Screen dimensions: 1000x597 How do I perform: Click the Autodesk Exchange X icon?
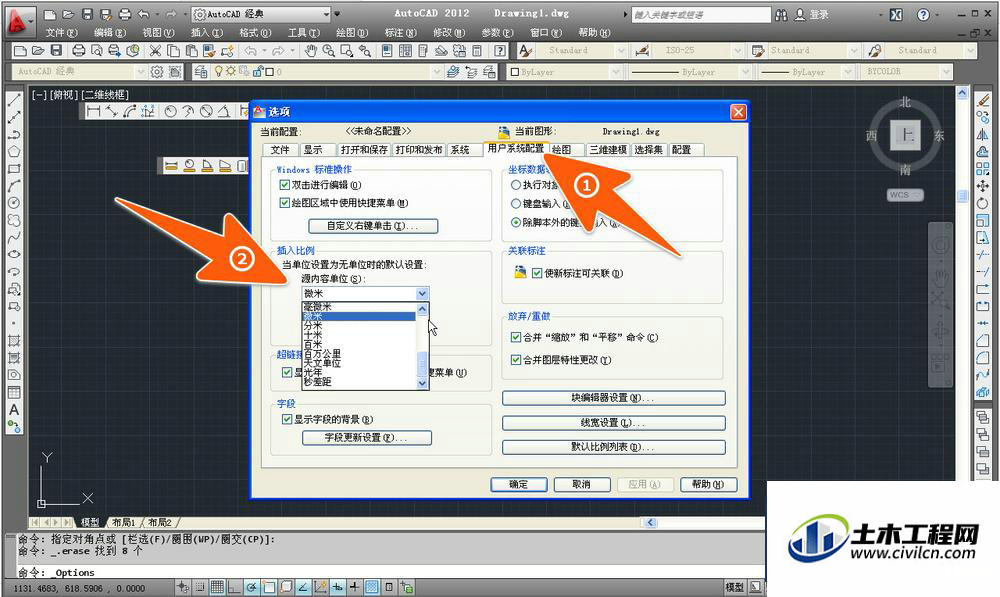coord(896,15)
